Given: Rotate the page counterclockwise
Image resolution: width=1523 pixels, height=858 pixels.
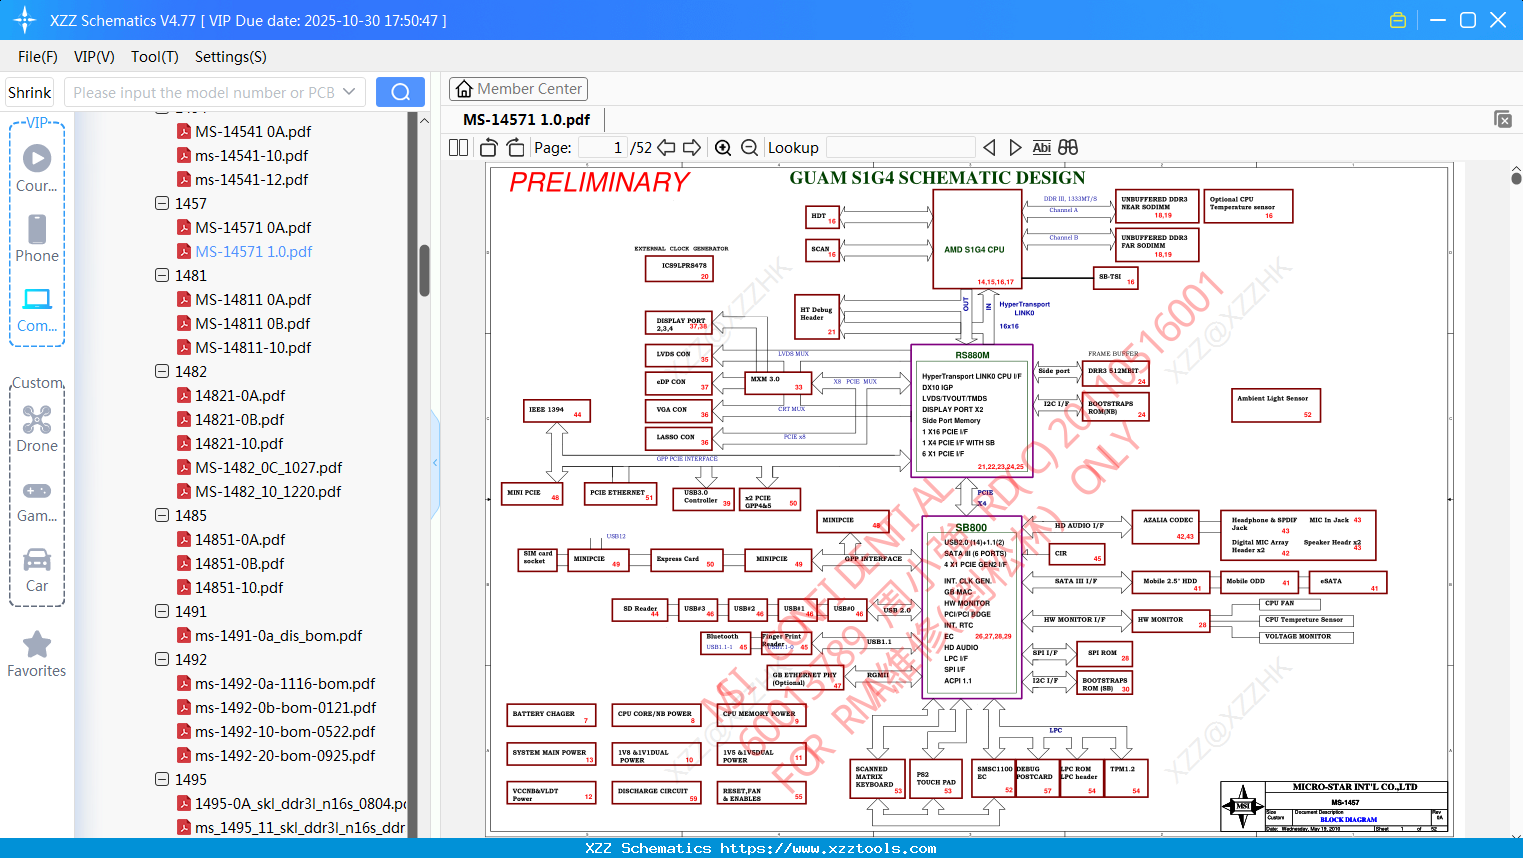Looking at the screenshot, I should tap(489, 147).
